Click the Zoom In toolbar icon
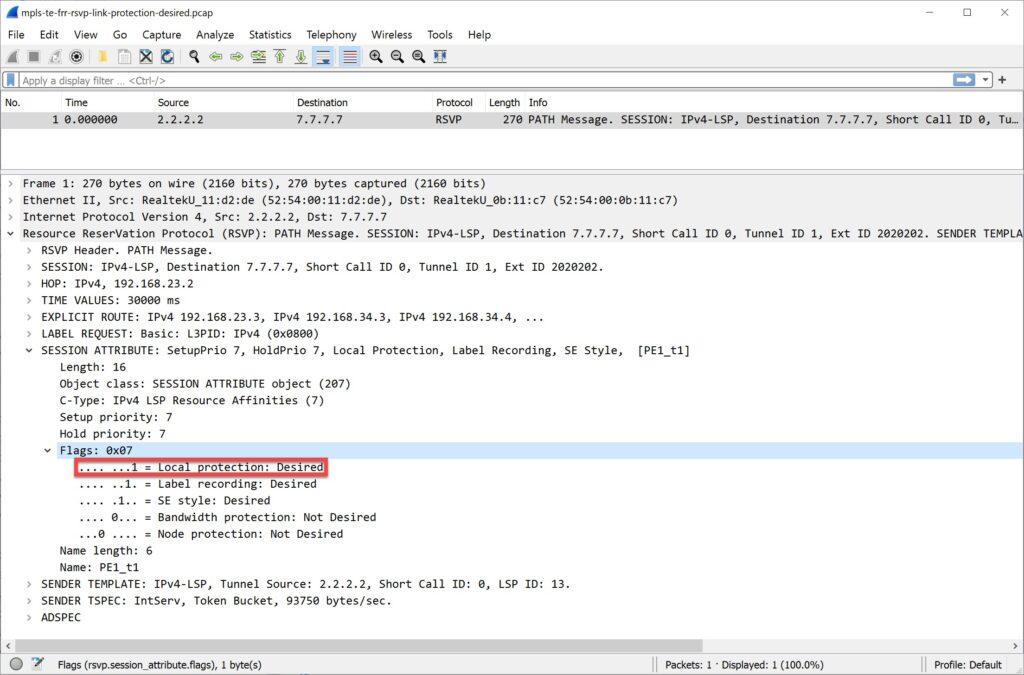1024x675 pixels. 376,57
